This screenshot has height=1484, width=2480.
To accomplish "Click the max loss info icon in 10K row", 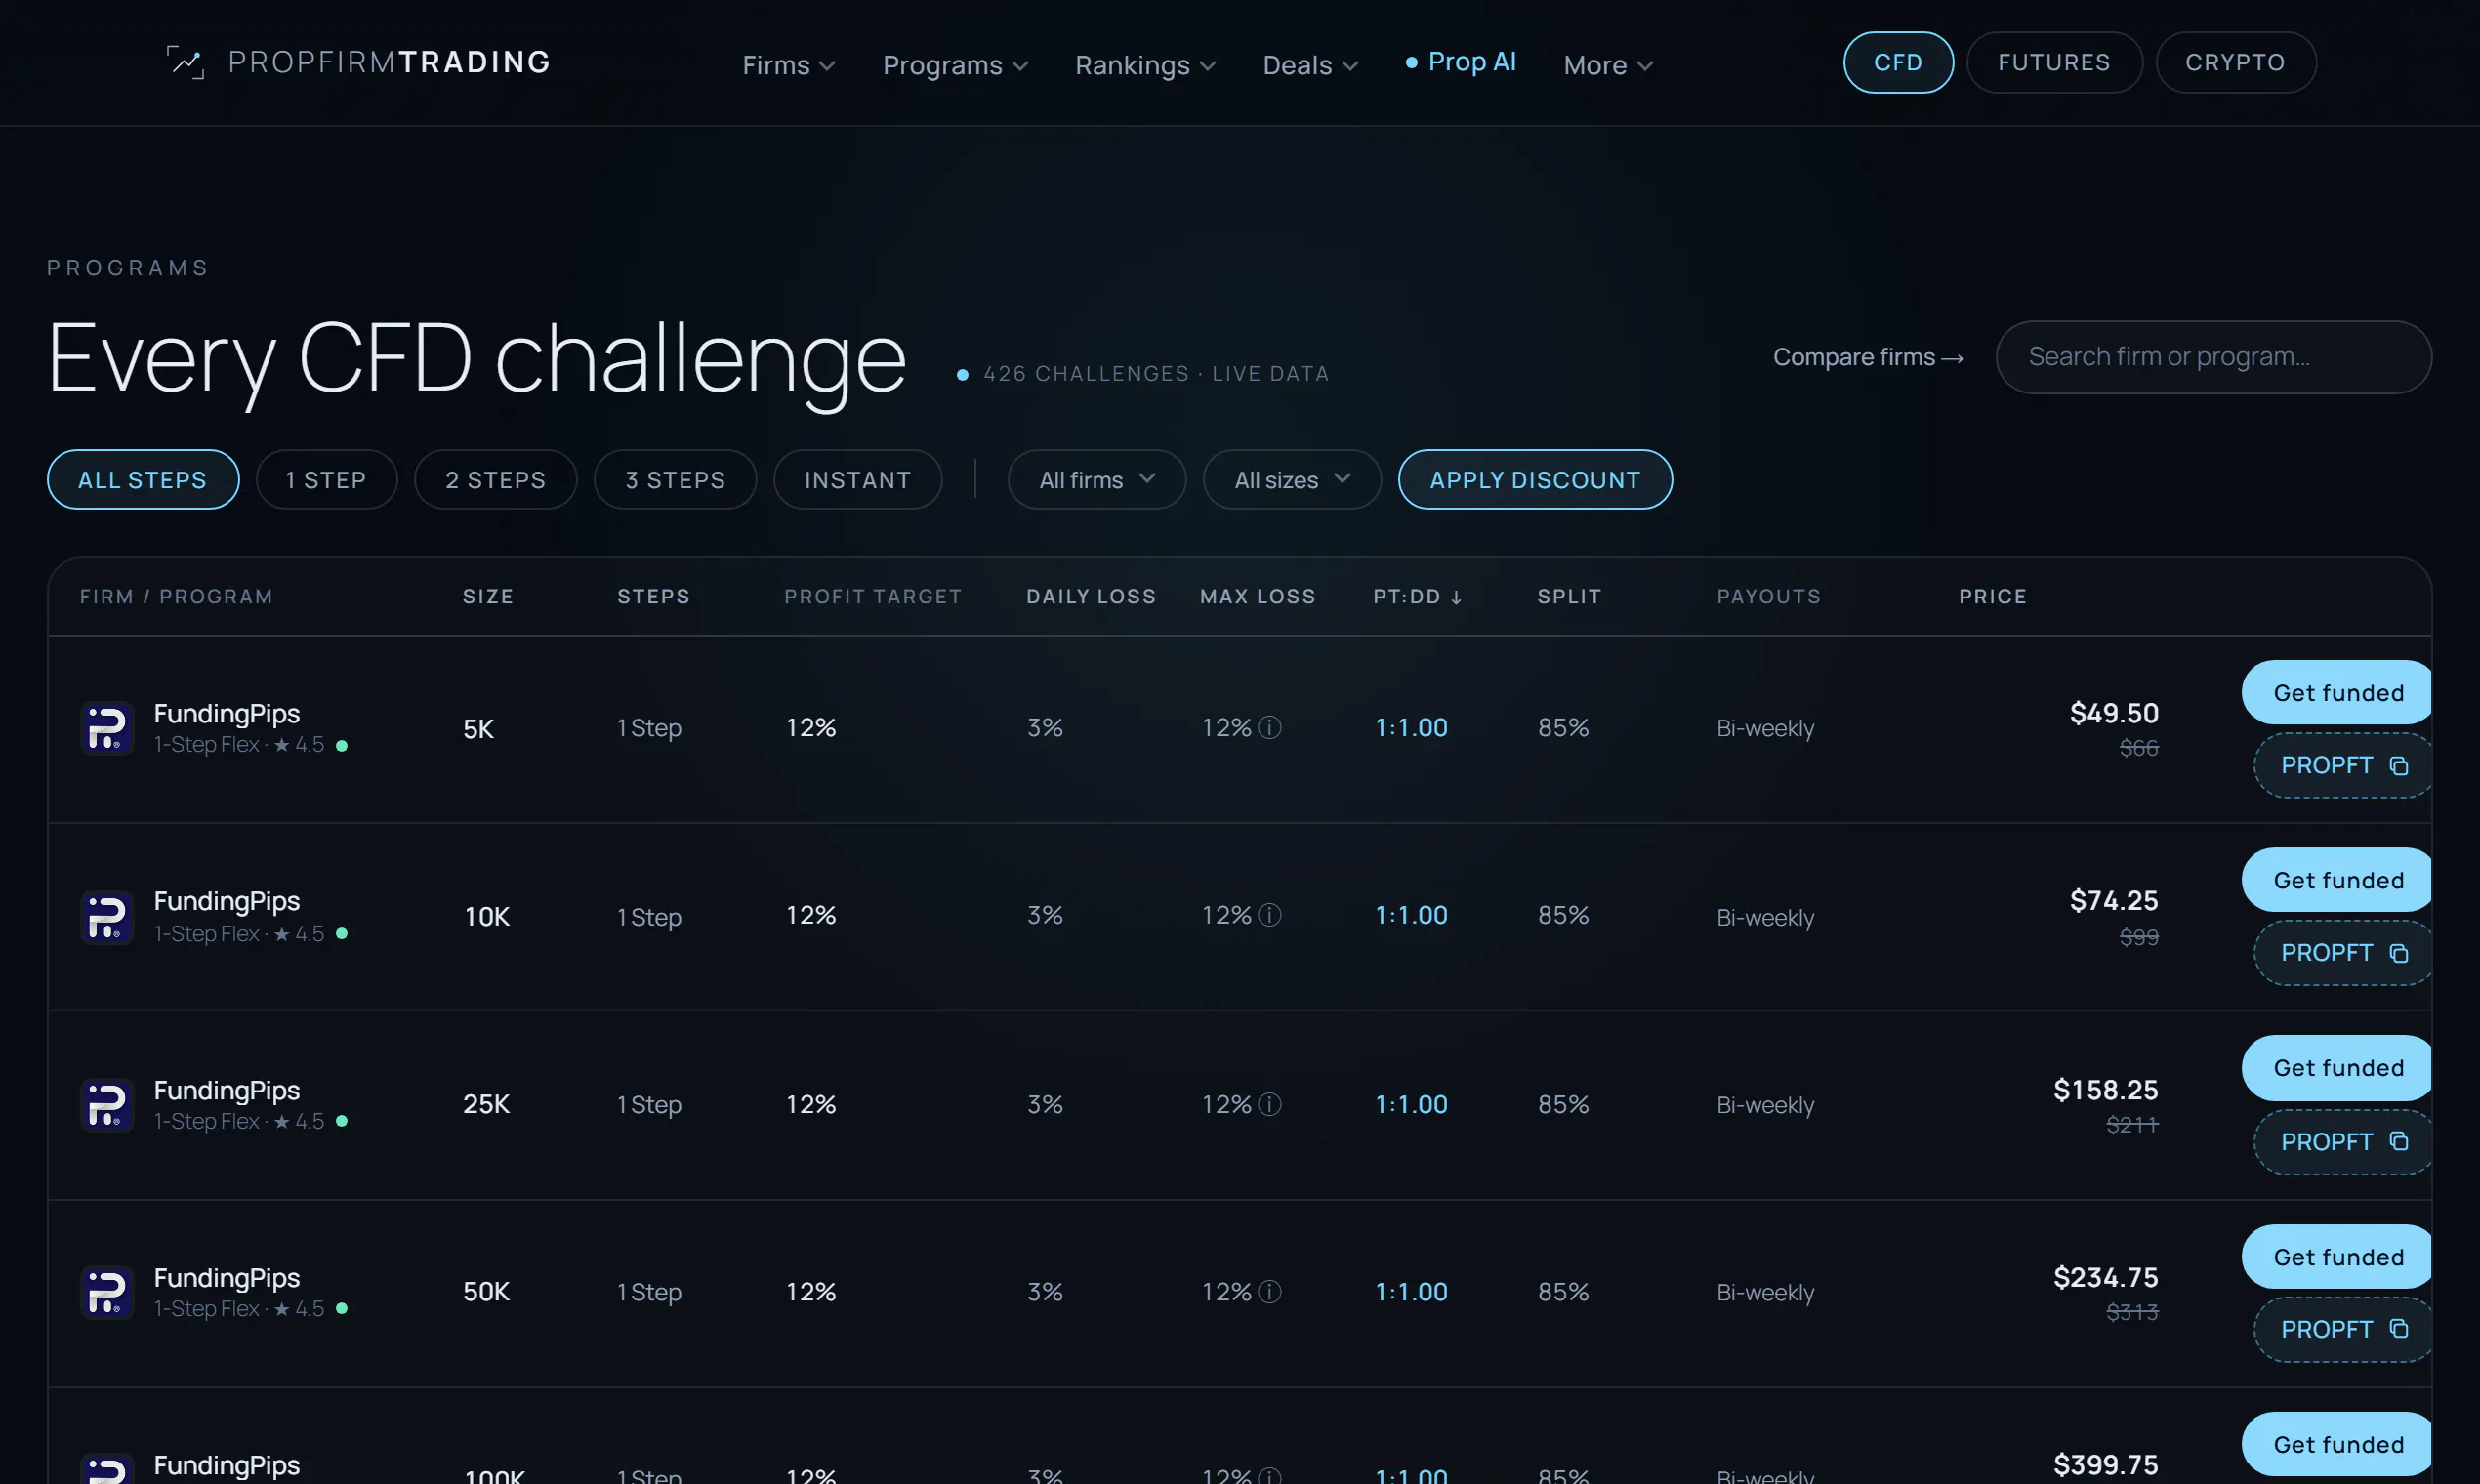I will pos(1269,916).
